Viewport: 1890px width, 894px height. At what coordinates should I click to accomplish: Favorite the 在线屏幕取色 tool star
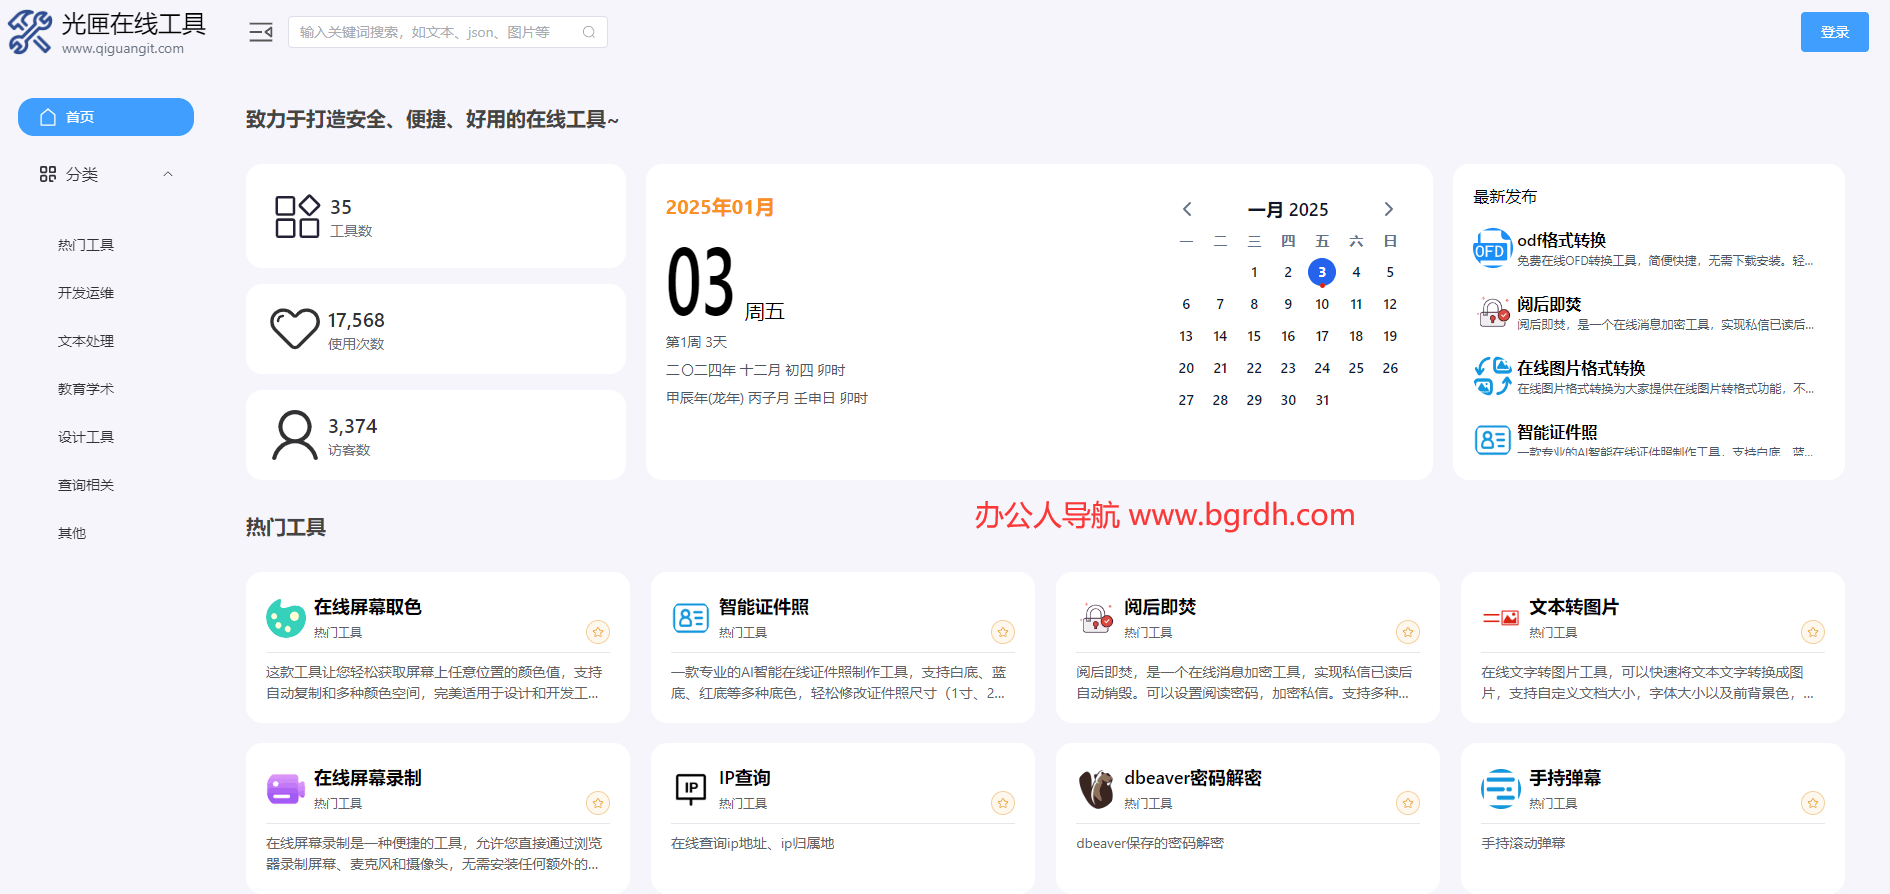598,632
